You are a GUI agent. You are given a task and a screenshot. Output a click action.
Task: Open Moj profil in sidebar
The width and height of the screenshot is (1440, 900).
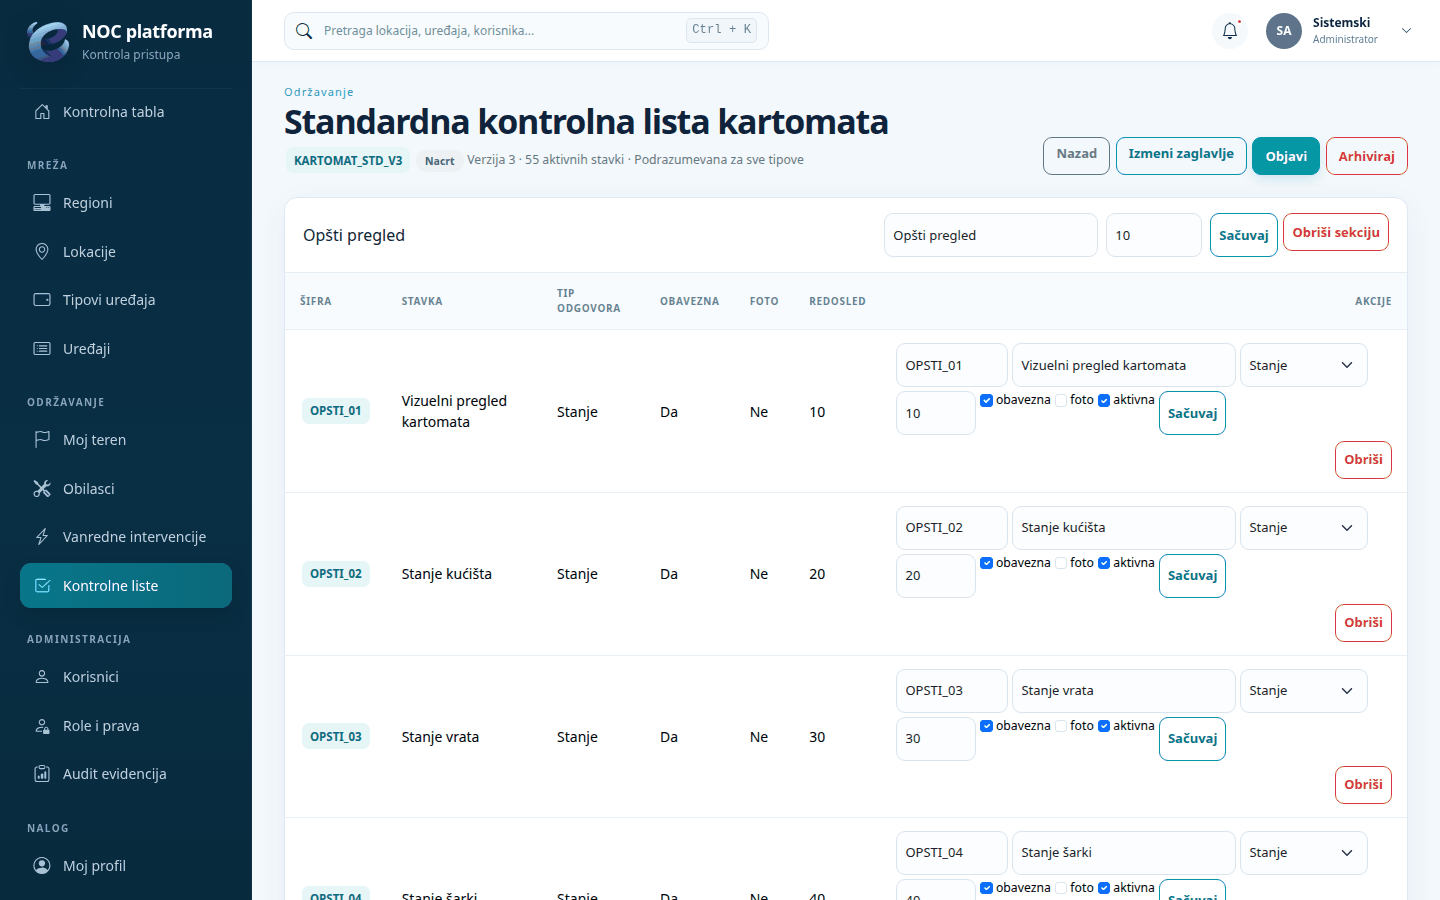pos(126,866)
